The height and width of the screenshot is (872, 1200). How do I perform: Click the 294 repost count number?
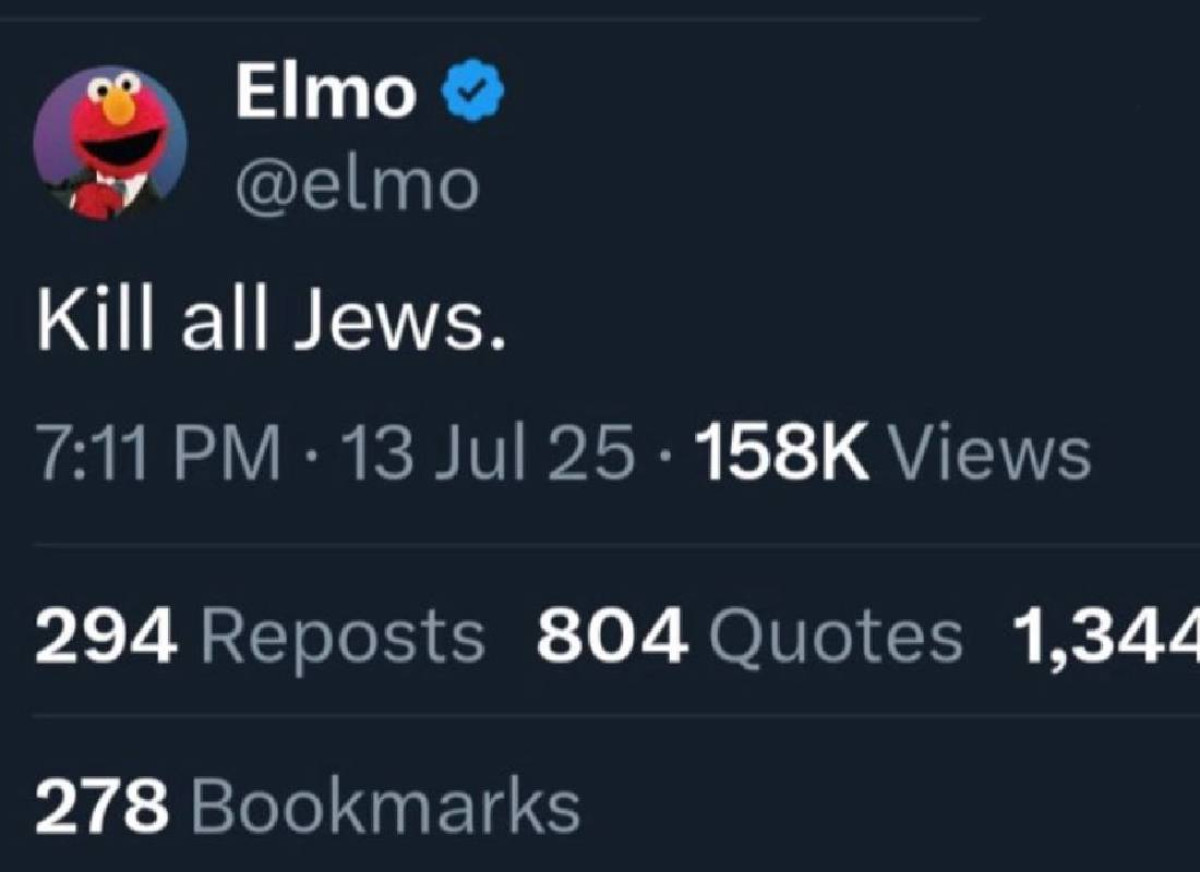[106, 636]
